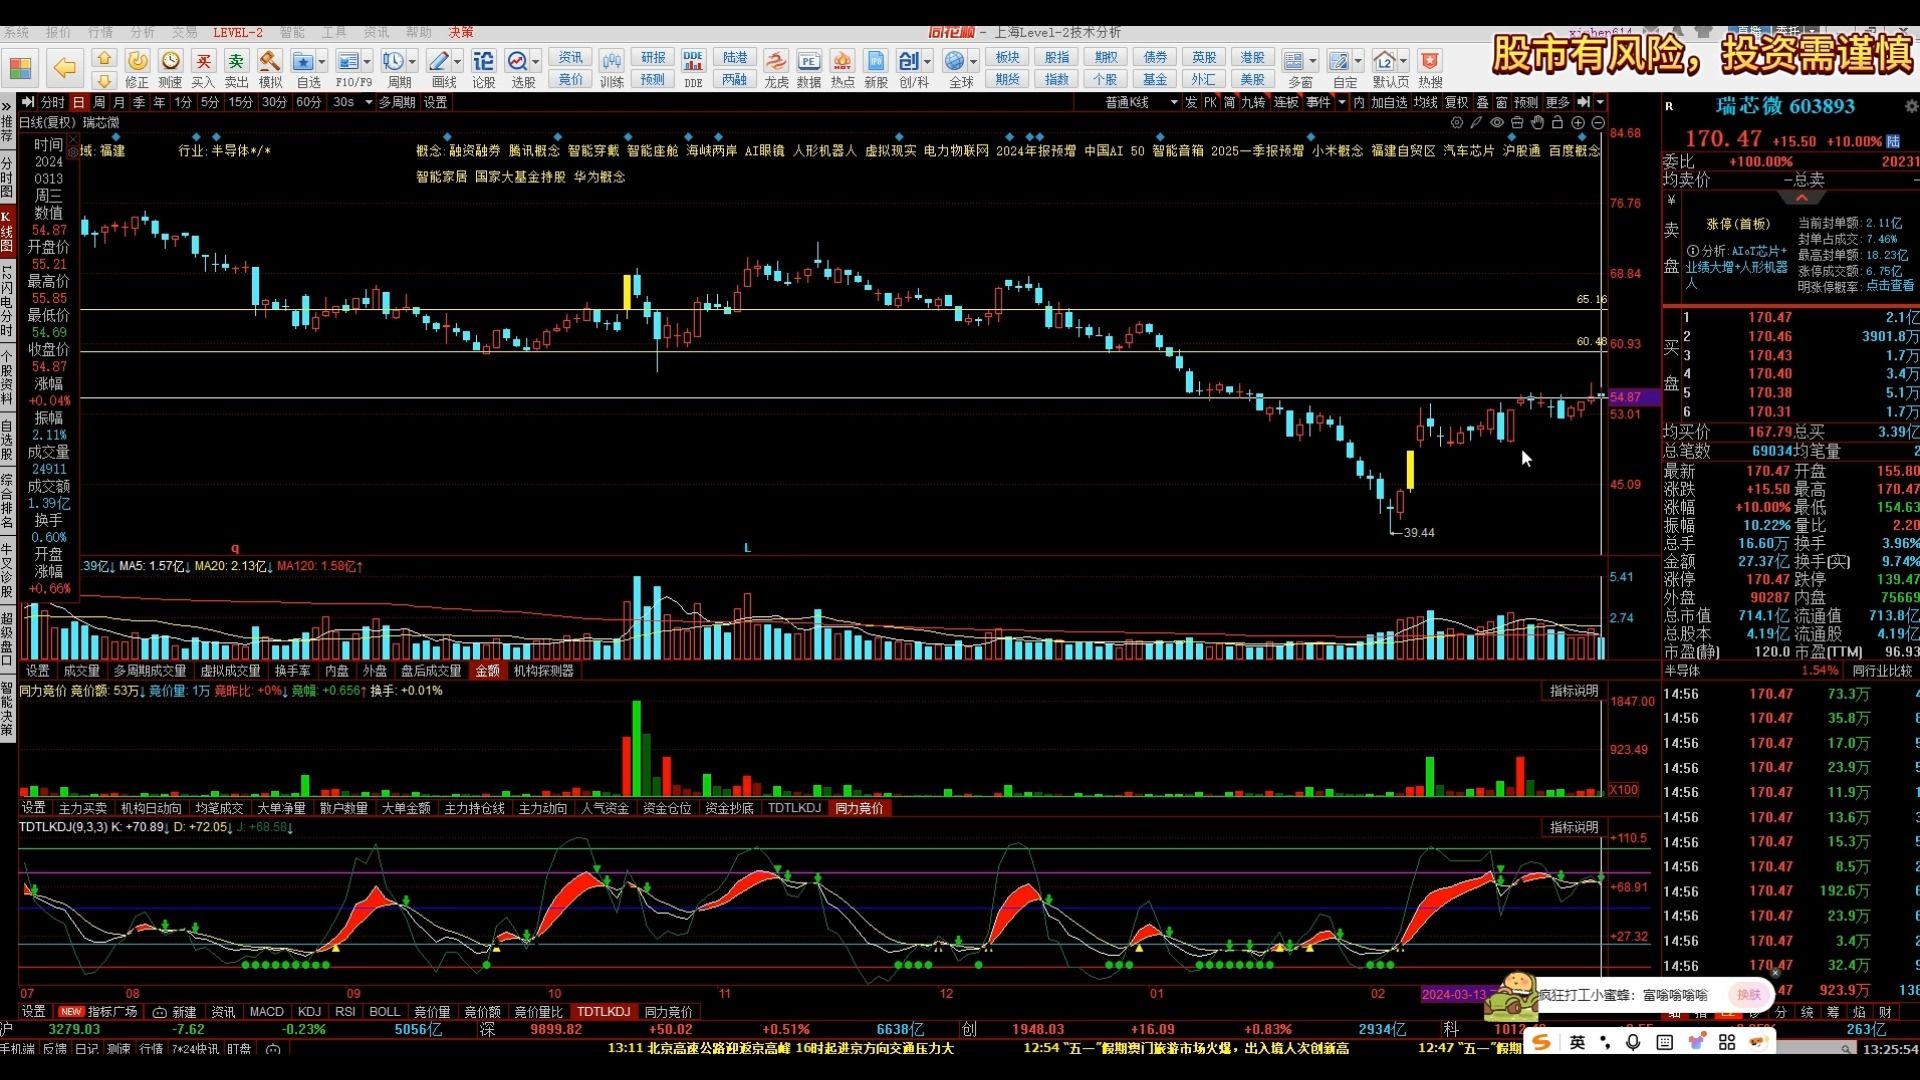Switch to the 周 weekly period tab
Image resolution: width=1920 pixels, height=1080 pixels.
click(99, 102)
